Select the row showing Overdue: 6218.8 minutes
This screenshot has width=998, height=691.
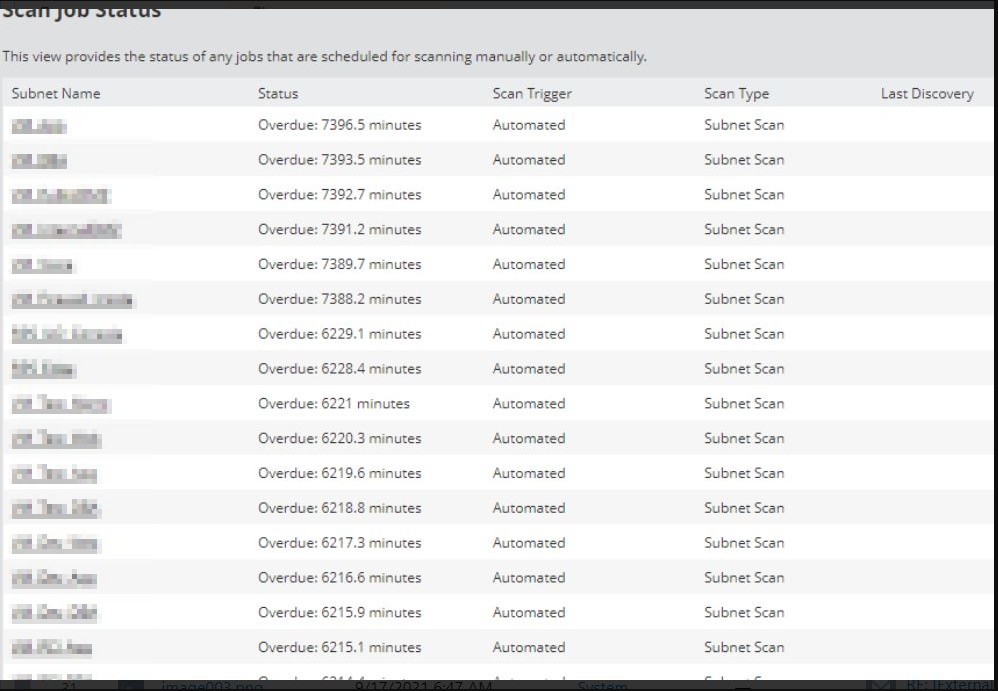tap(340, 507)
